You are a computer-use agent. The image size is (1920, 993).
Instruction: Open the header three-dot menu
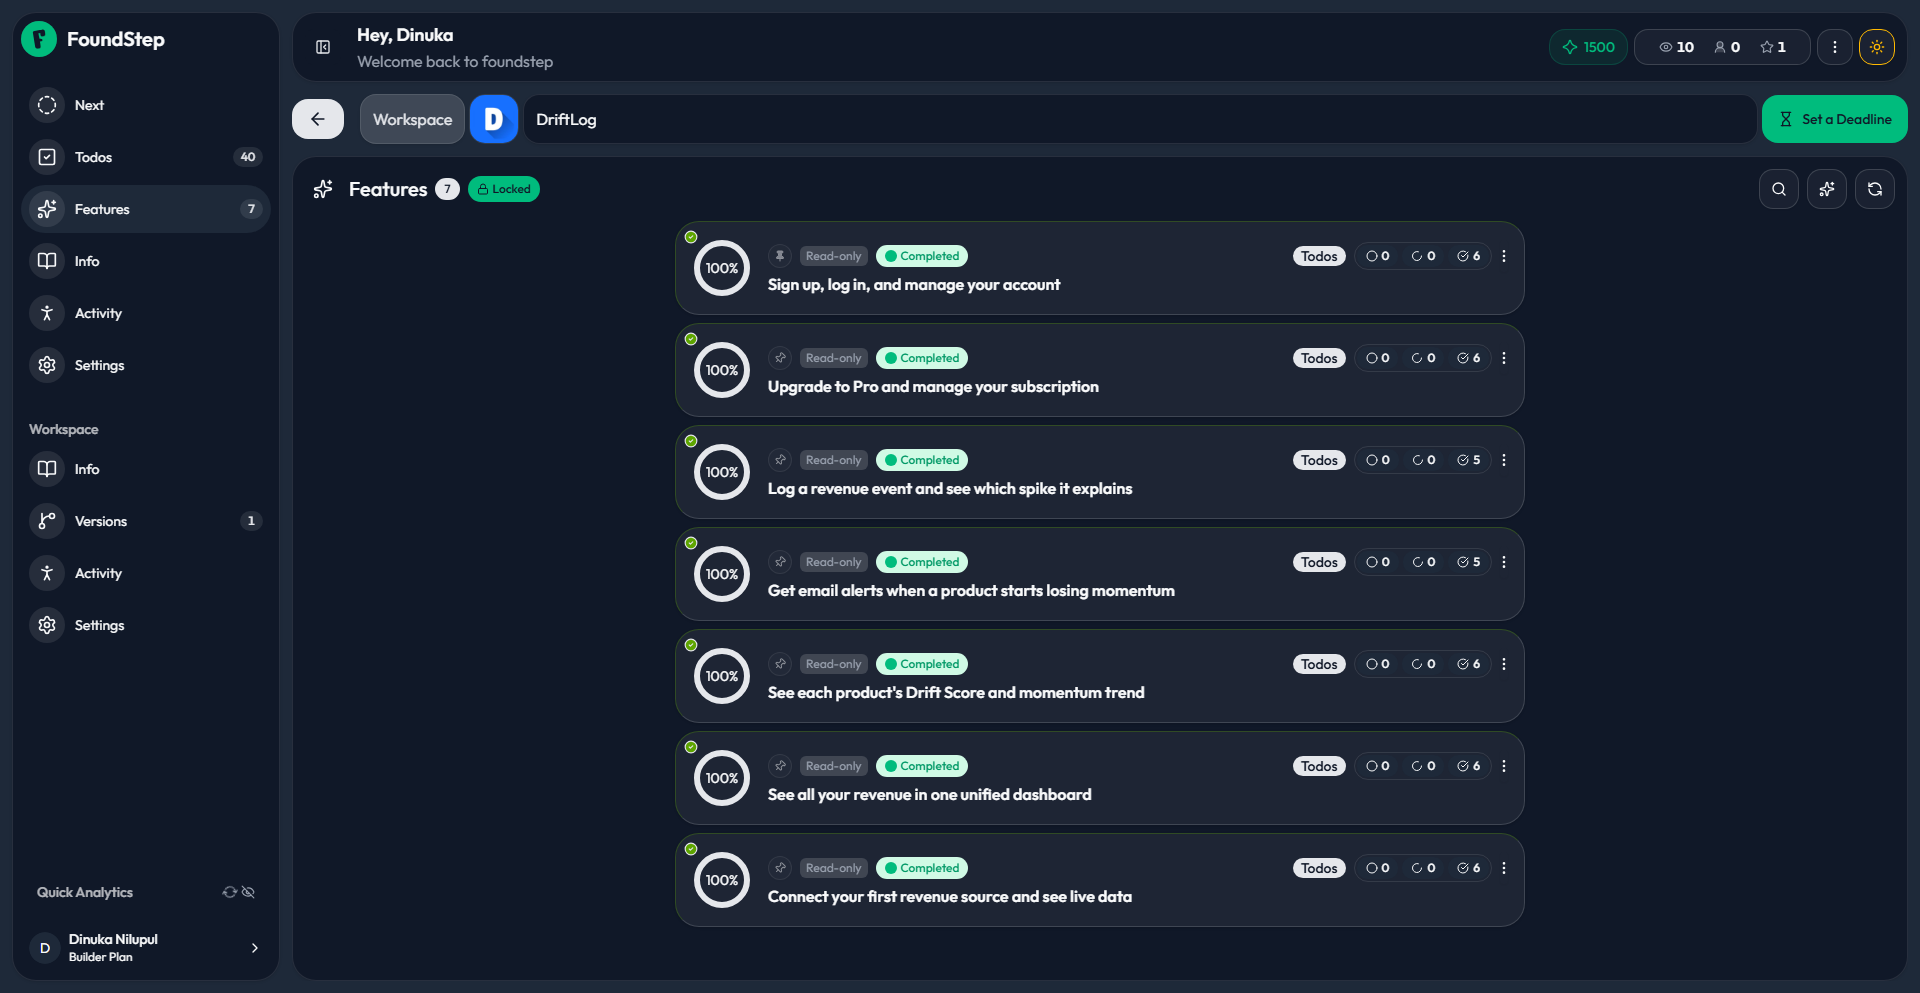point(1834,47)
